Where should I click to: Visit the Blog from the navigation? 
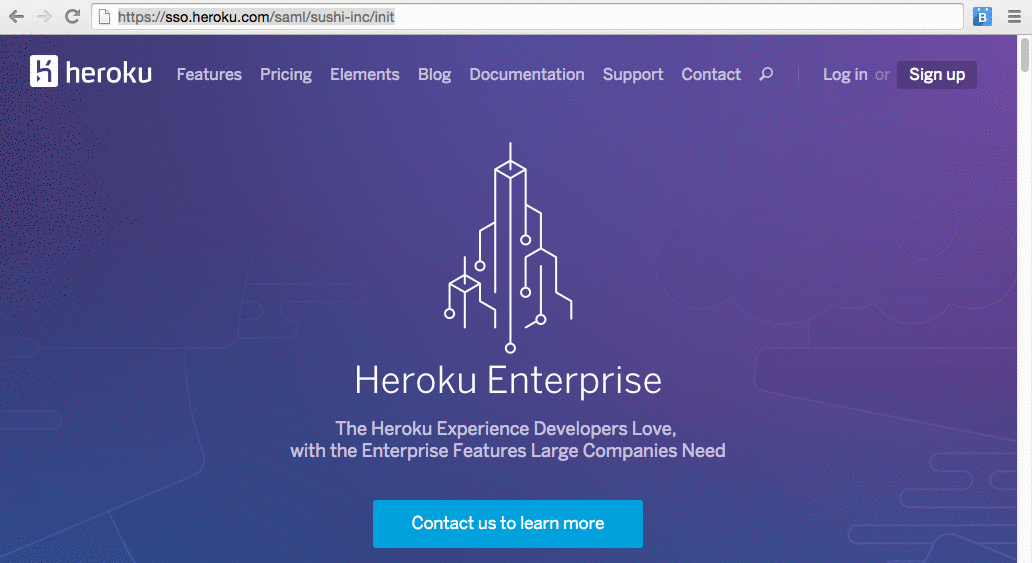pos(434,74)
